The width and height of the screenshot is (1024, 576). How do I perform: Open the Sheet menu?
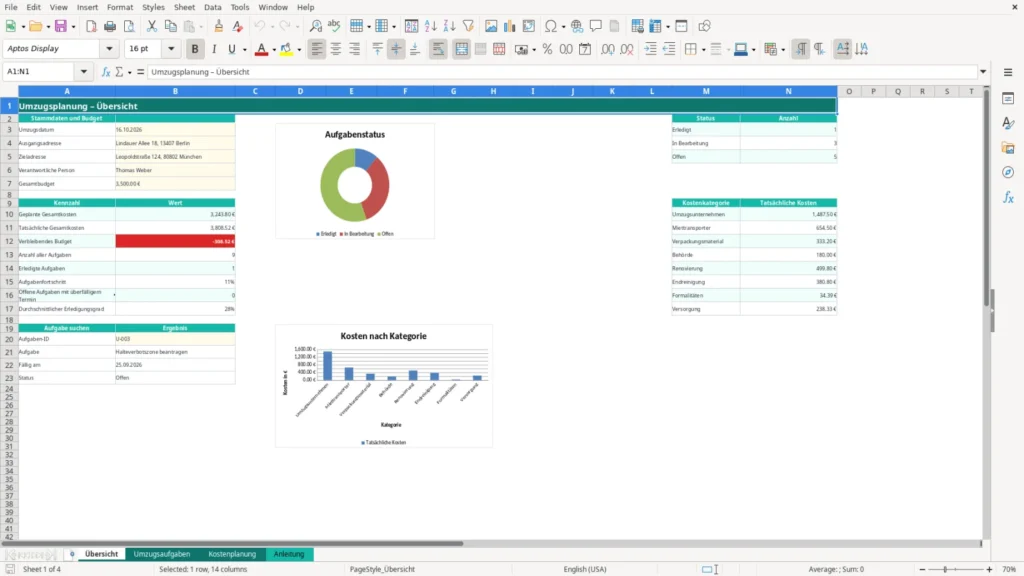pyautogui.click(x=184, y=7)
